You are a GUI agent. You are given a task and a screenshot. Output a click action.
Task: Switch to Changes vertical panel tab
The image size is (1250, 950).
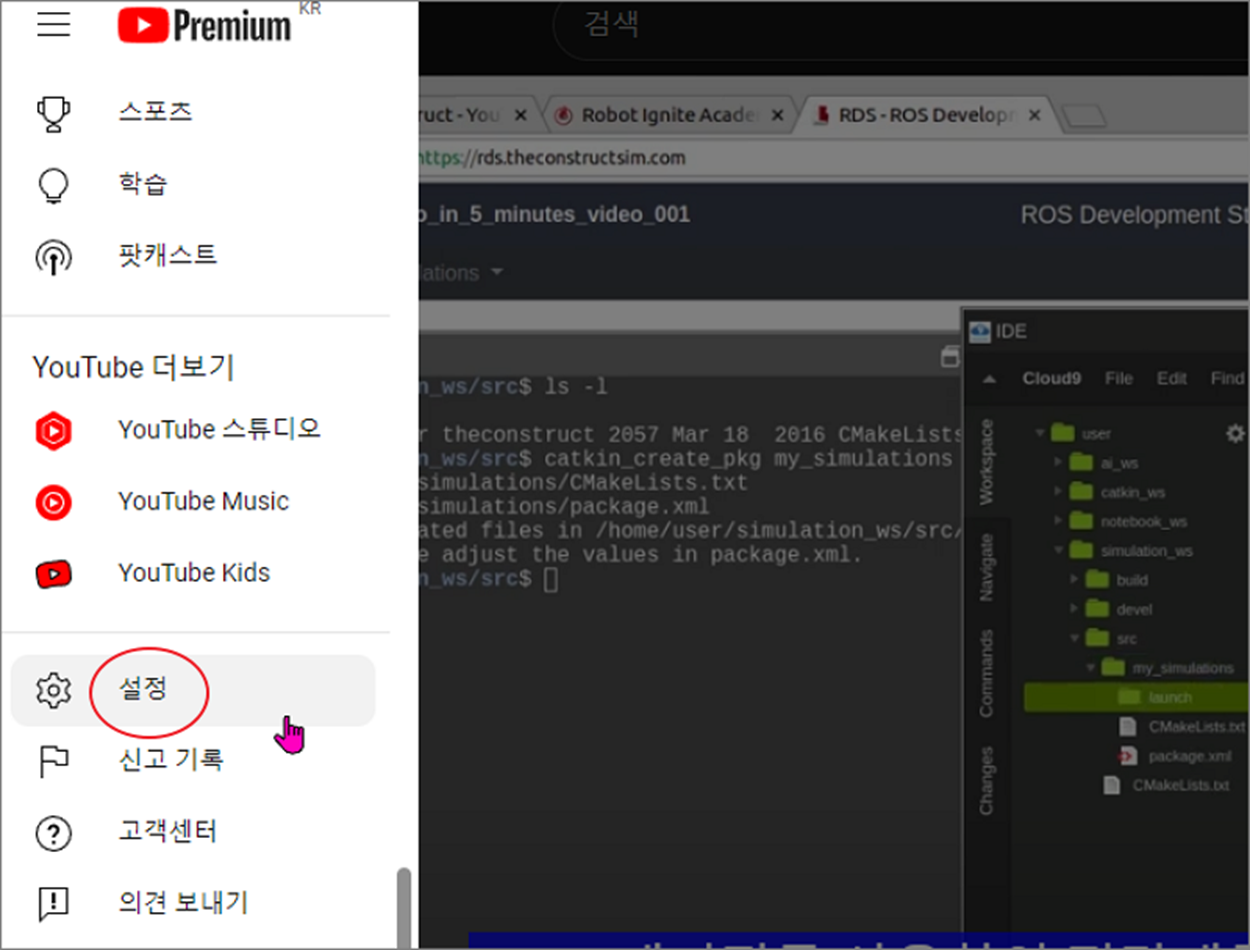[987, 781]
